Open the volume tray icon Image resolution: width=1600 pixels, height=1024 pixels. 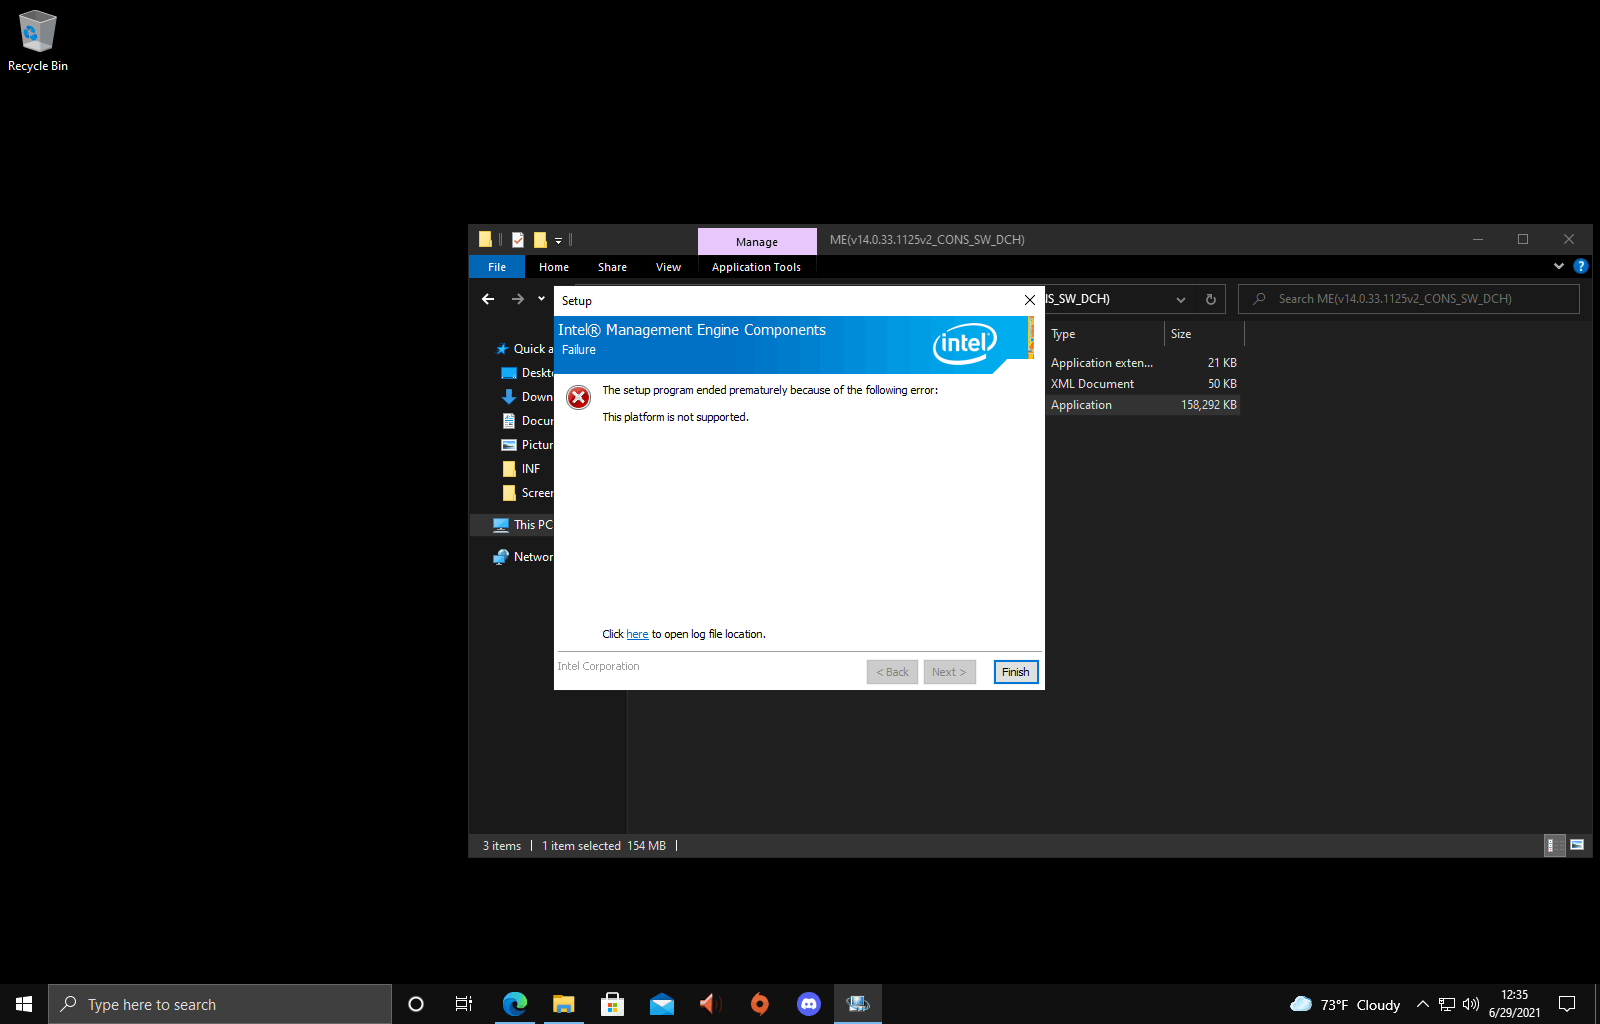coord(1471,1004)
